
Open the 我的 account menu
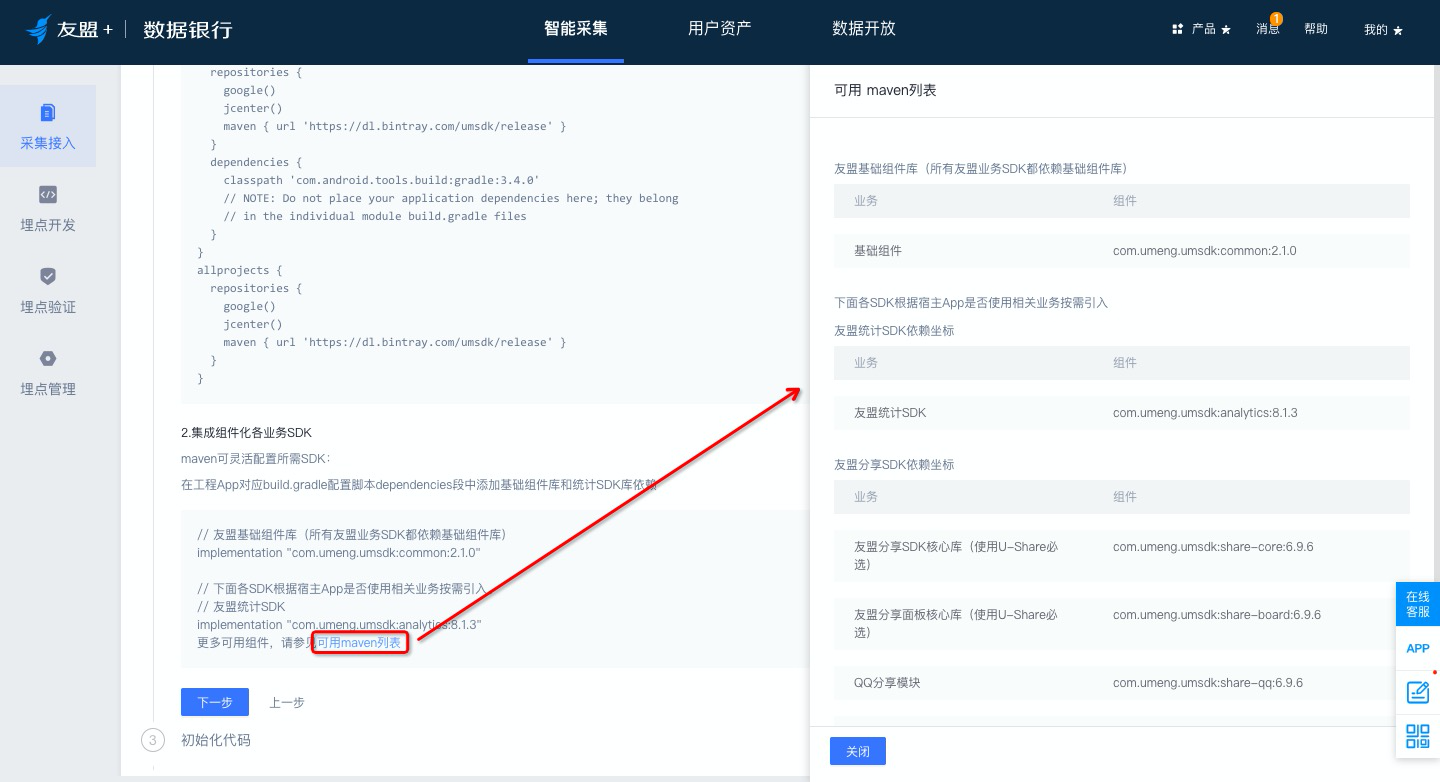pyautogui.click(x=1383, y=30)
